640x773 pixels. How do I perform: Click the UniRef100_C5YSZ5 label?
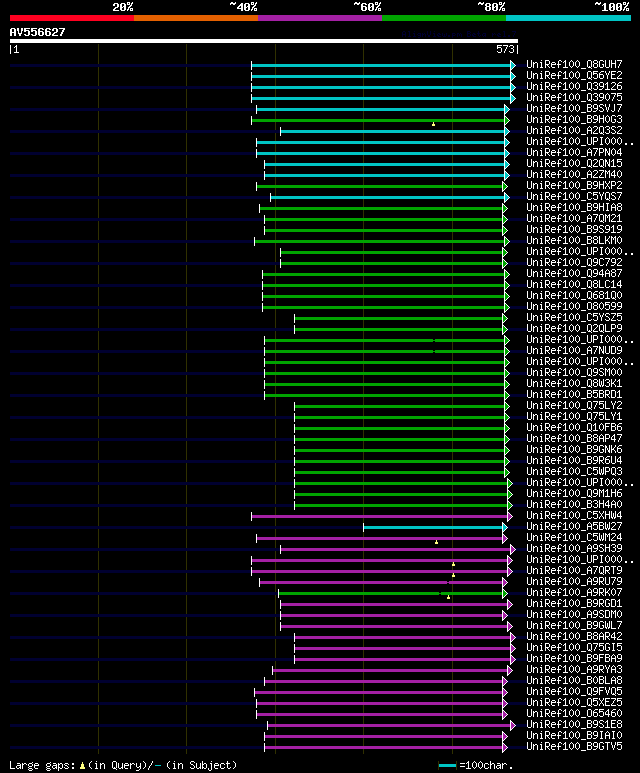(574, 317)
